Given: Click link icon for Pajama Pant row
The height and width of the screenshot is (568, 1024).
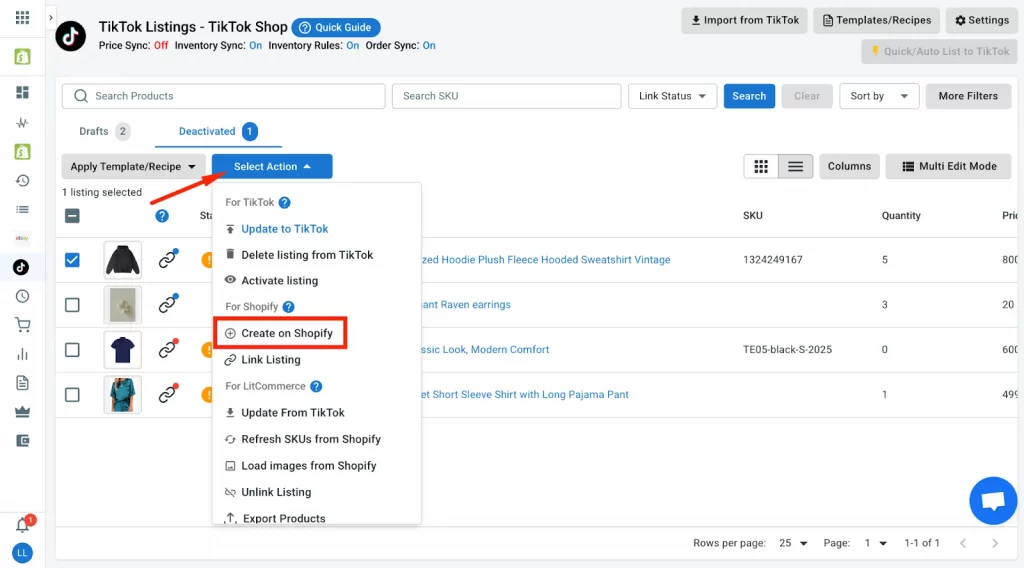Looking at the screenshot, I should (168, 394).
